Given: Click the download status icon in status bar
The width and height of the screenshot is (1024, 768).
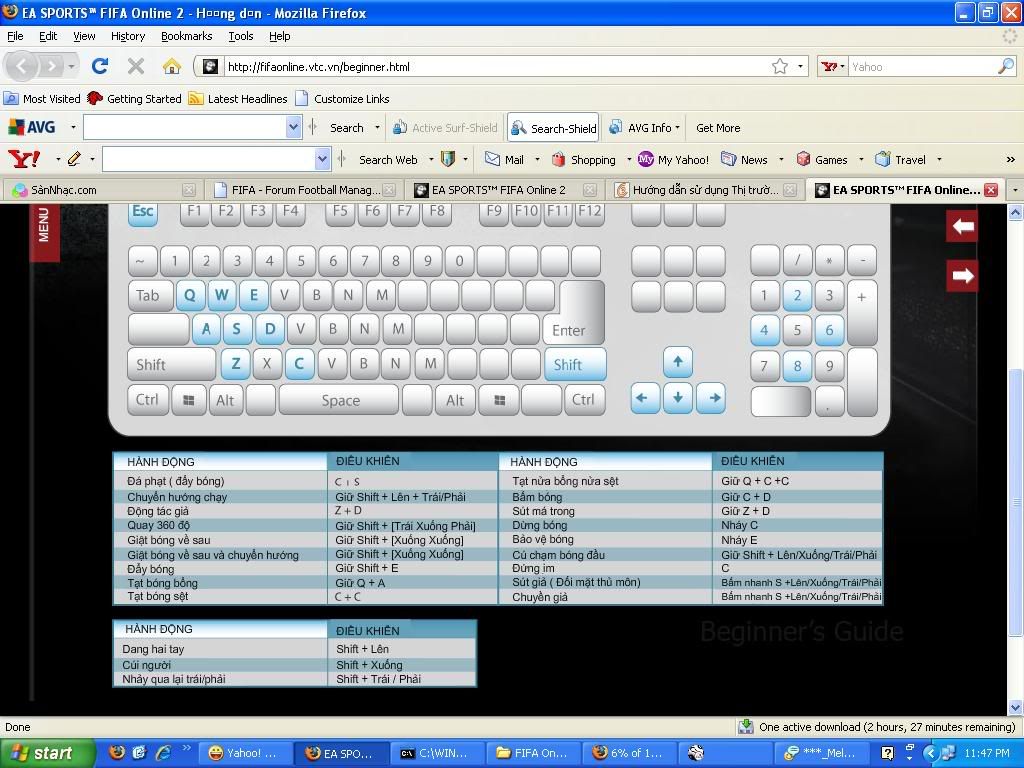Looking at the screenshot, I should pos(745,727).
